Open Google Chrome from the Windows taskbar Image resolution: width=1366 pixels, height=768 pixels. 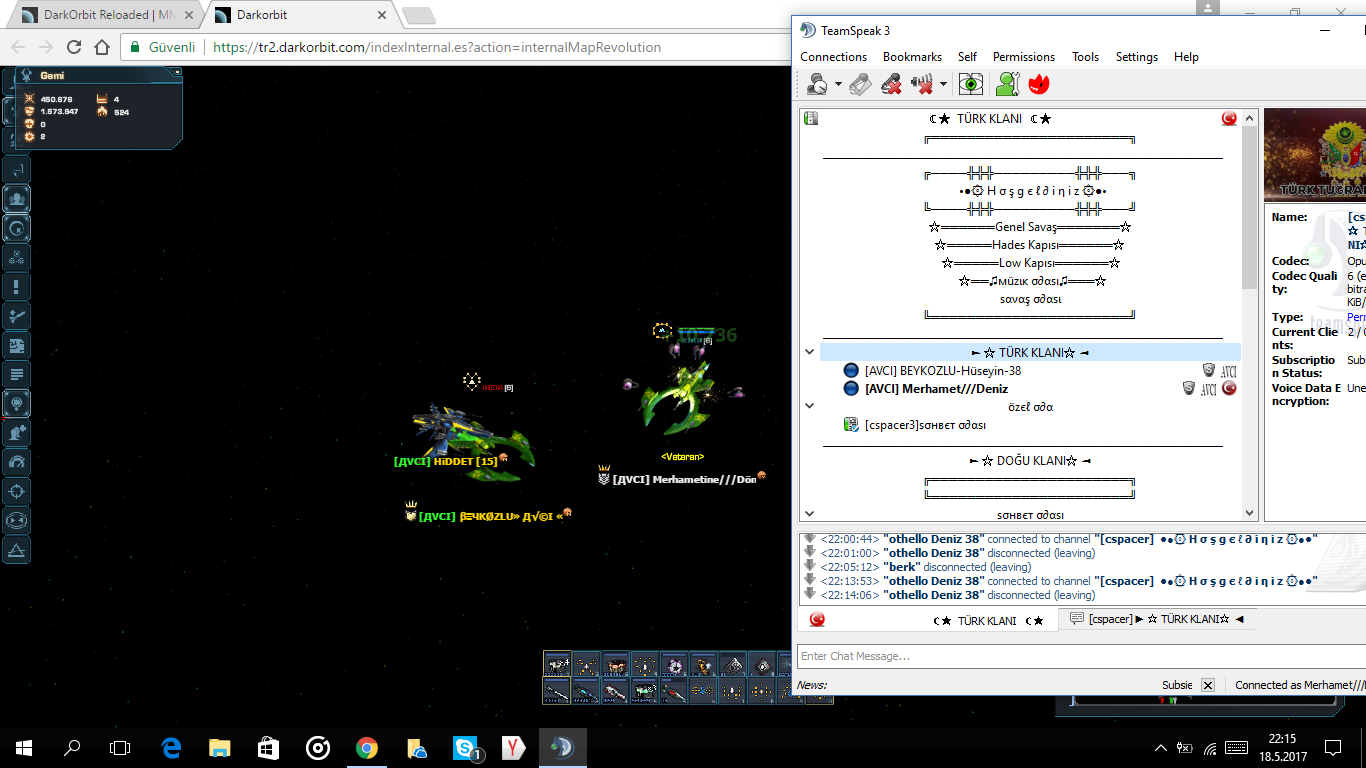pyautogui.click(x=366, y=747)
